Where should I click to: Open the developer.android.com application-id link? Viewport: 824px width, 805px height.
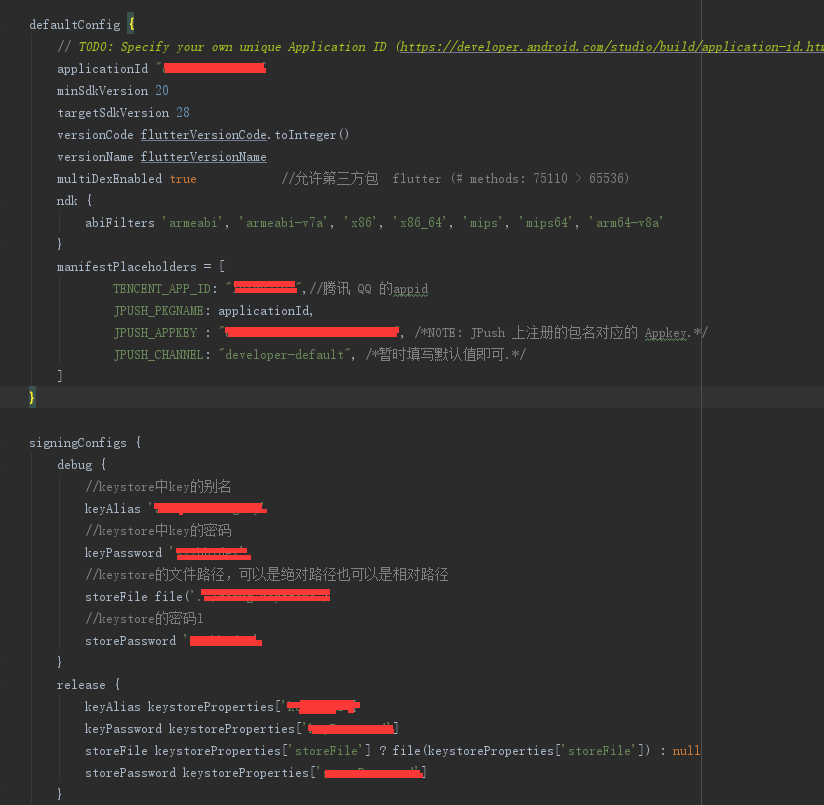[x=612, y=47]
